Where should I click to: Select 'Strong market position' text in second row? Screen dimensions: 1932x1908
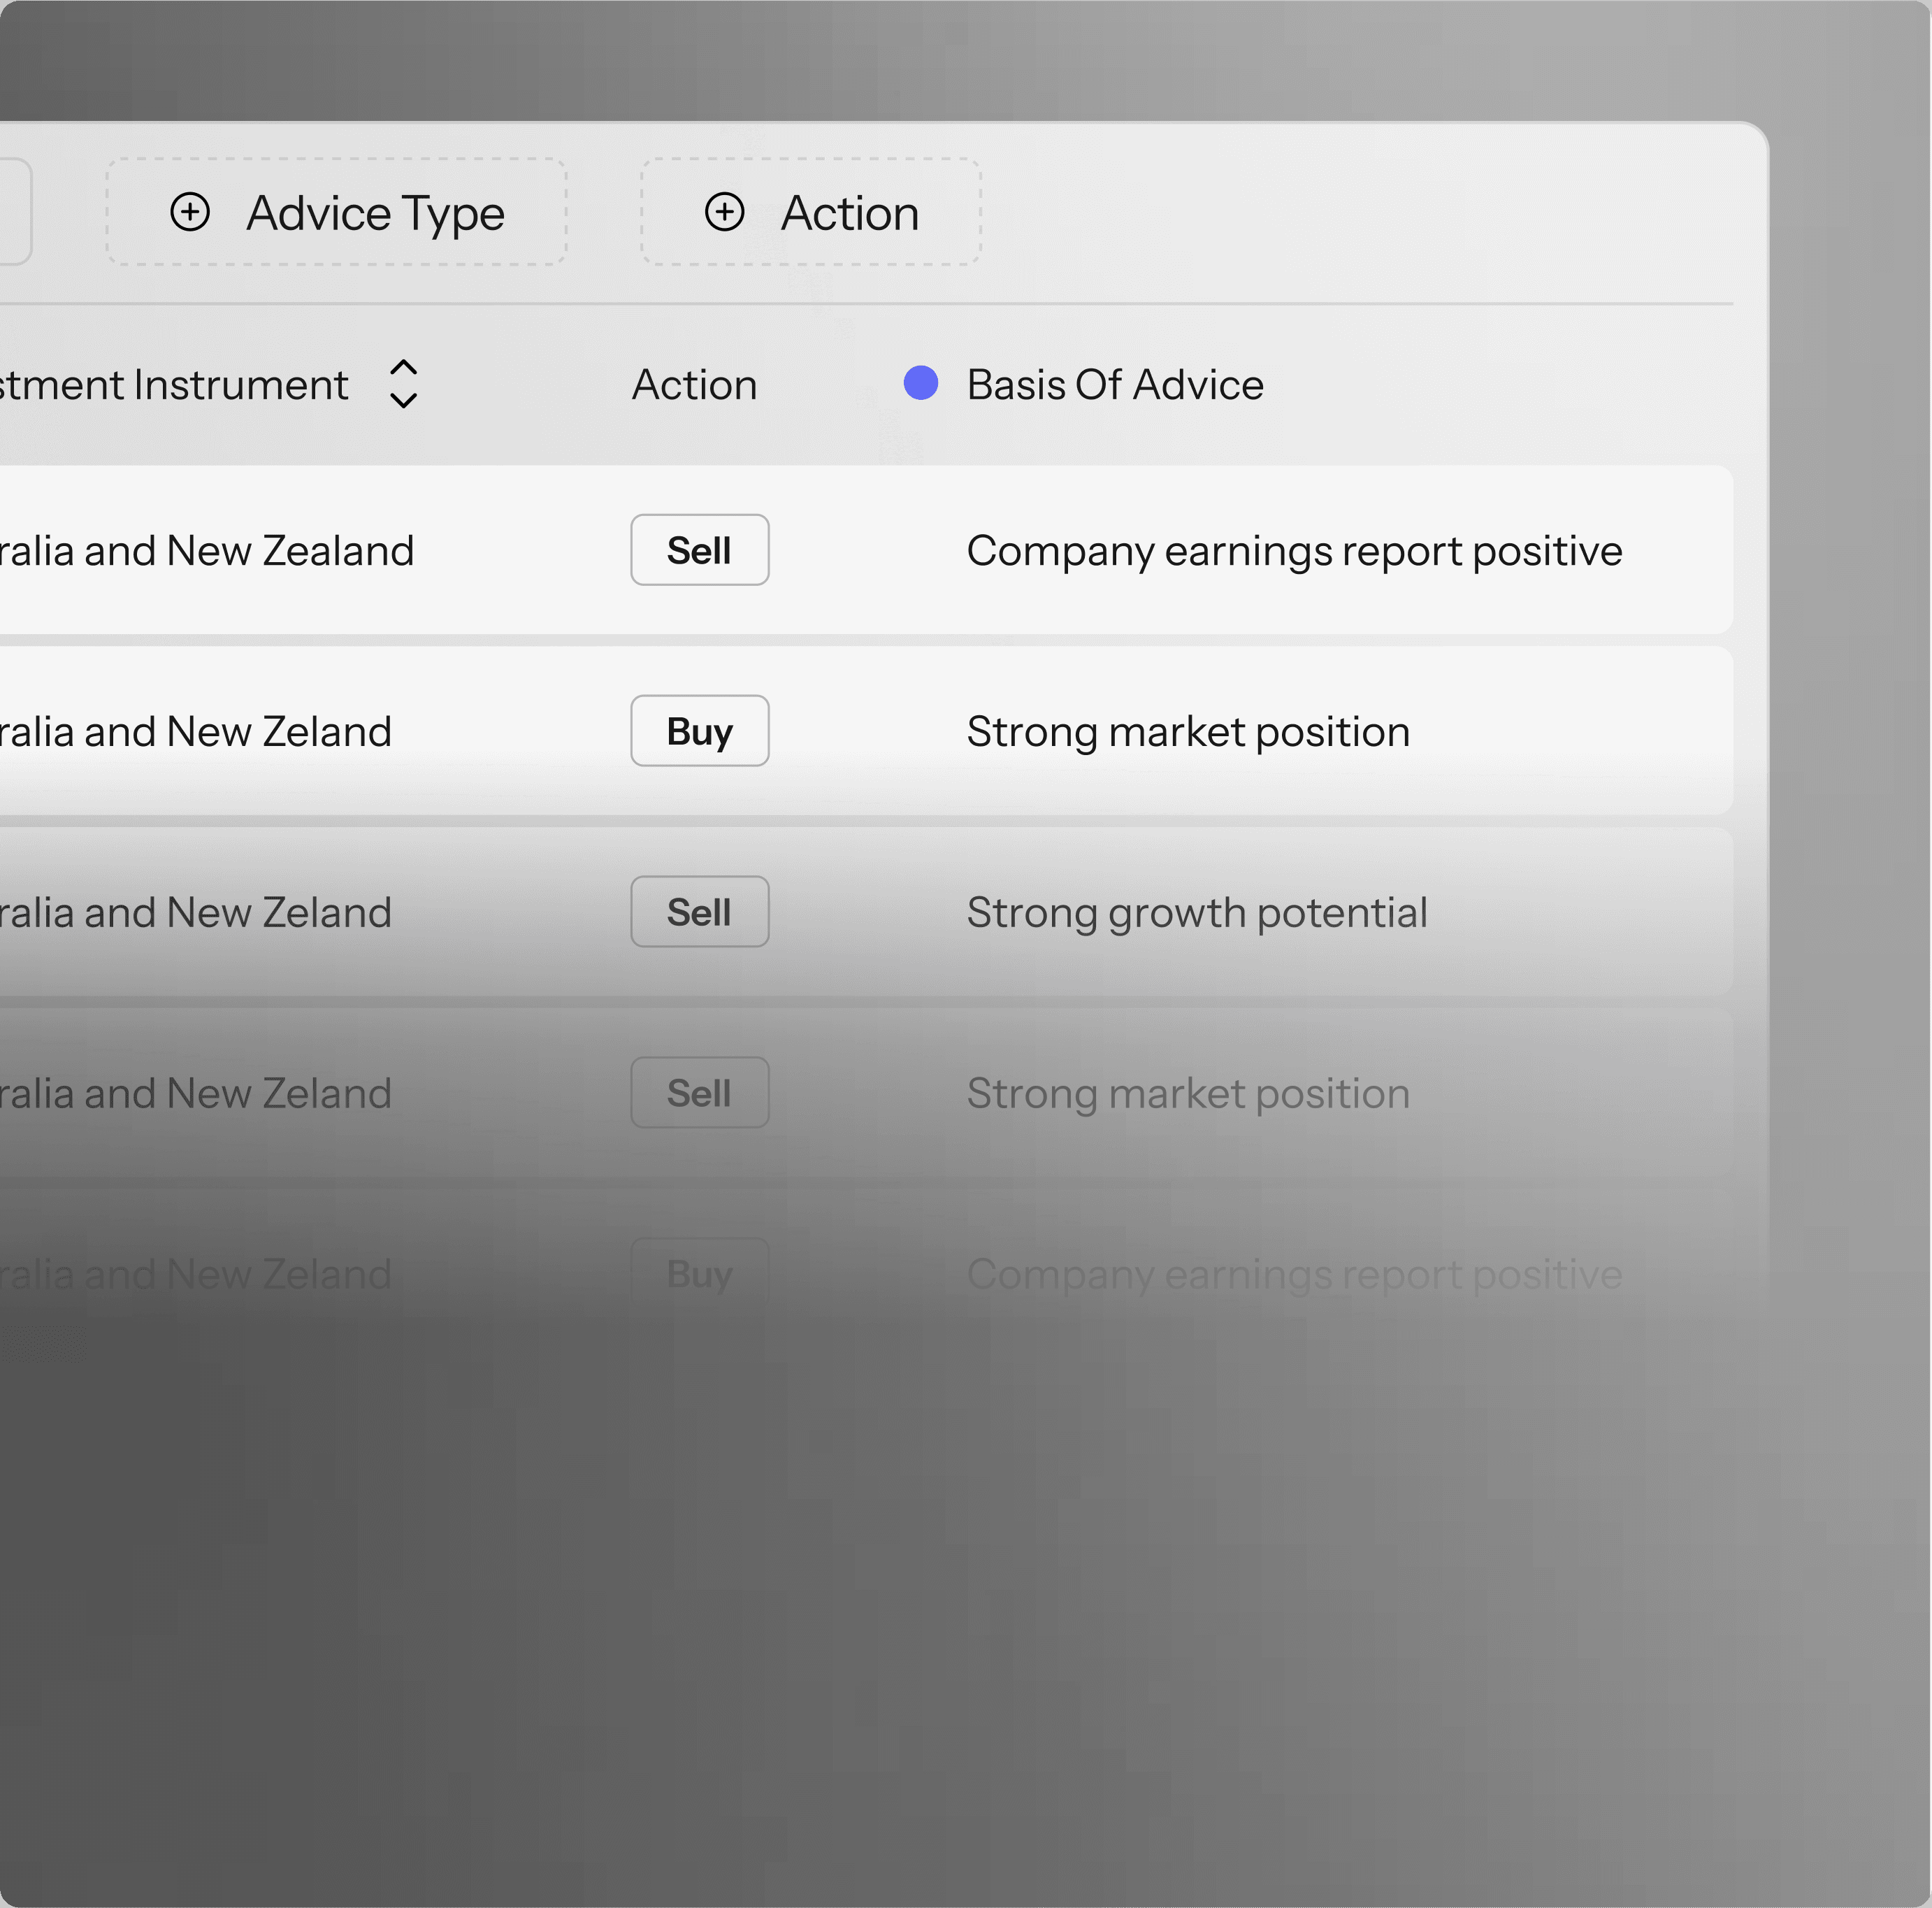point(1187,732)
